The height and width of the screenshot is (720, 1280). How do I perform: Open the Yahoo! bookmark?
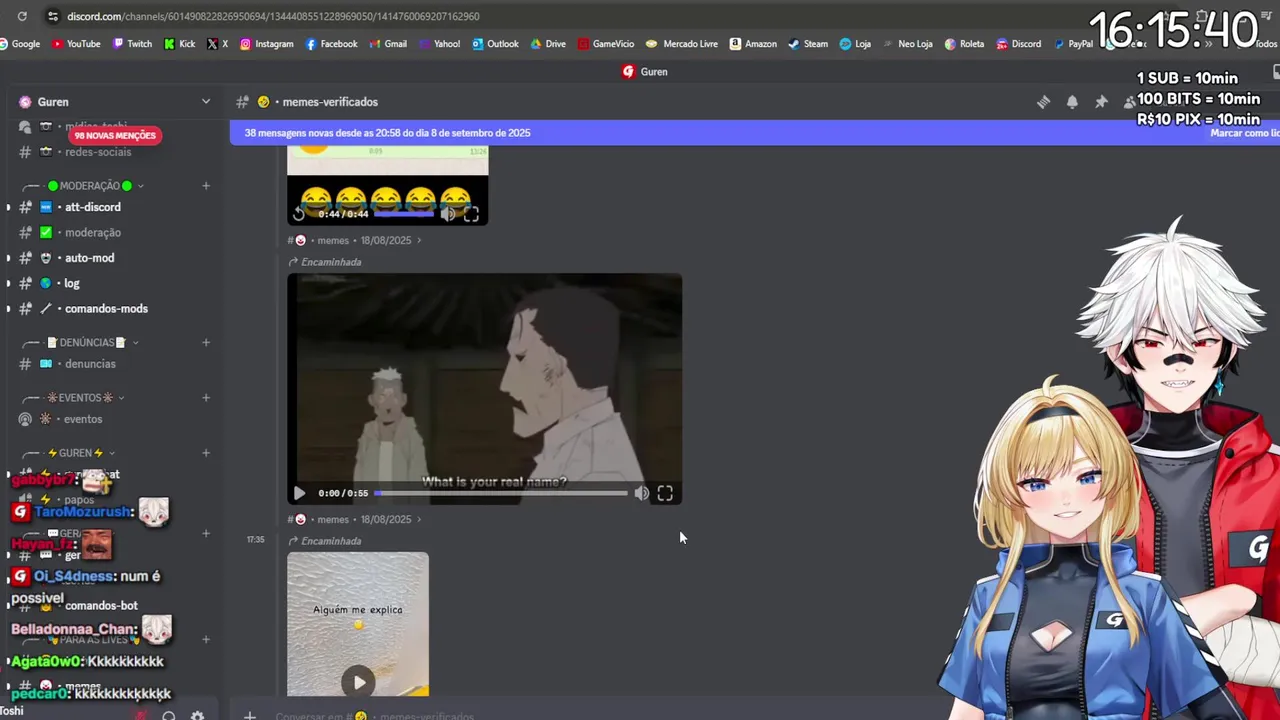[439, 44]
